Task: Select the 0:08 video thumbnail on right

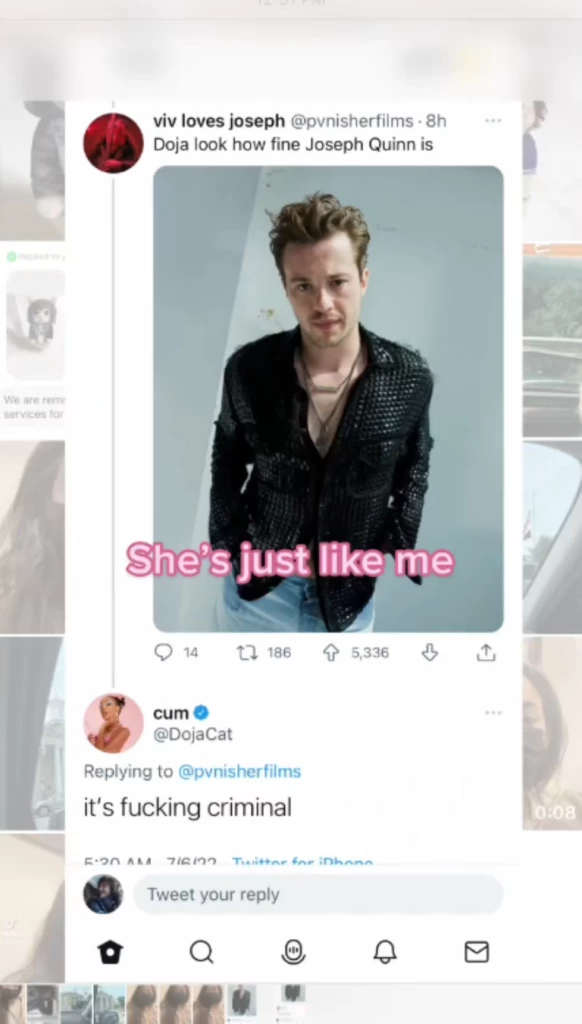Action: tap(553, 733)
